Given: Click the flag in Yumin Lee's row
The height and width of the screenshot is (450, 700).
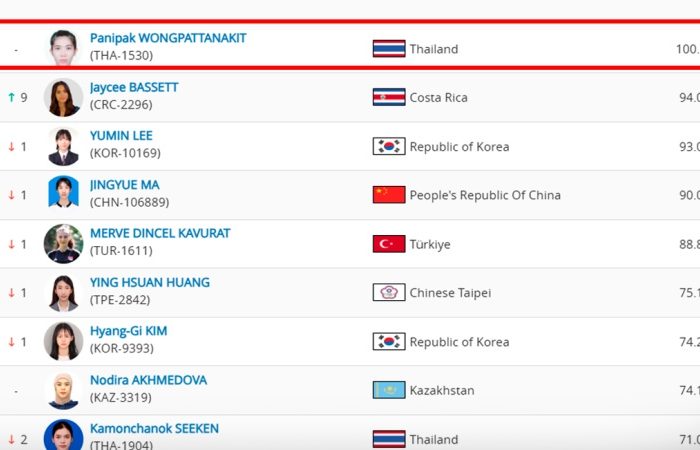Looking at the screenshot, I should click(x=389, y=146).
